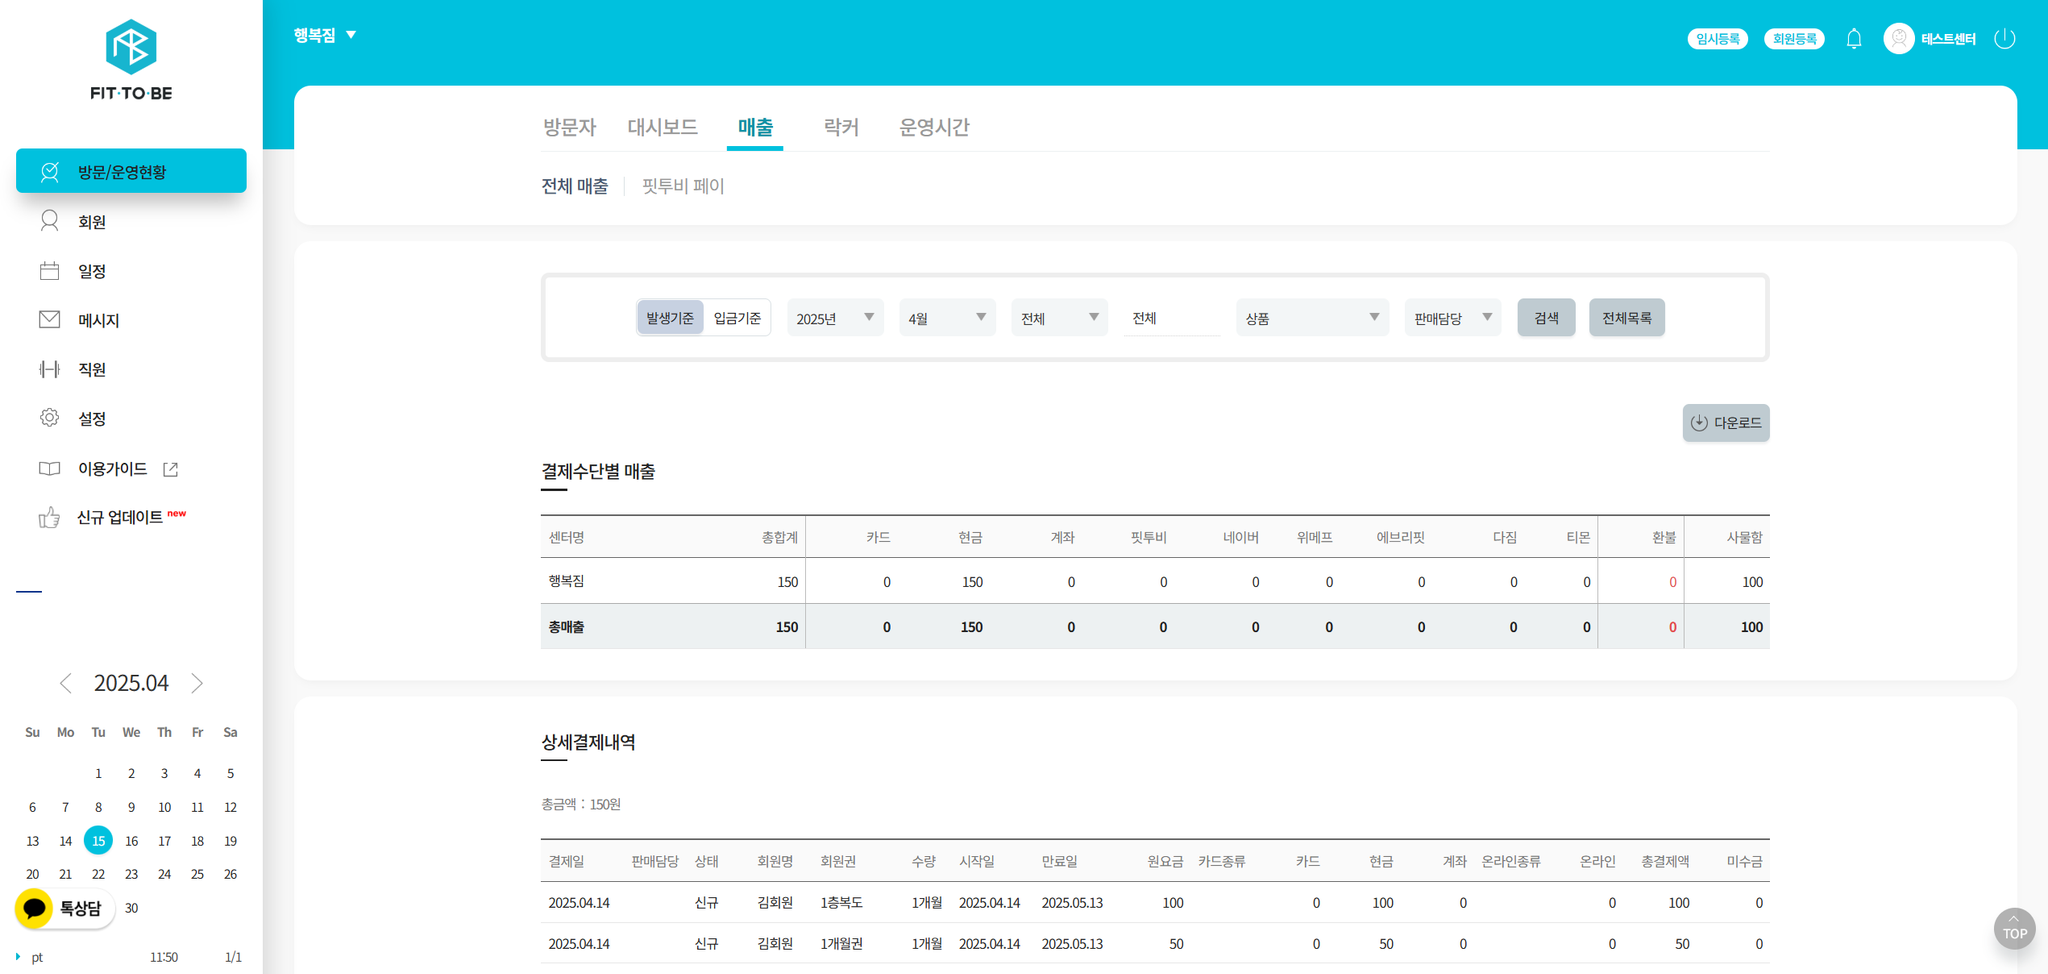The height and width of the screenshot is (974, 2048).
Task: Click the TOP scroll-to-top button
Action: pyautogui.click(x=2014, y=928)
